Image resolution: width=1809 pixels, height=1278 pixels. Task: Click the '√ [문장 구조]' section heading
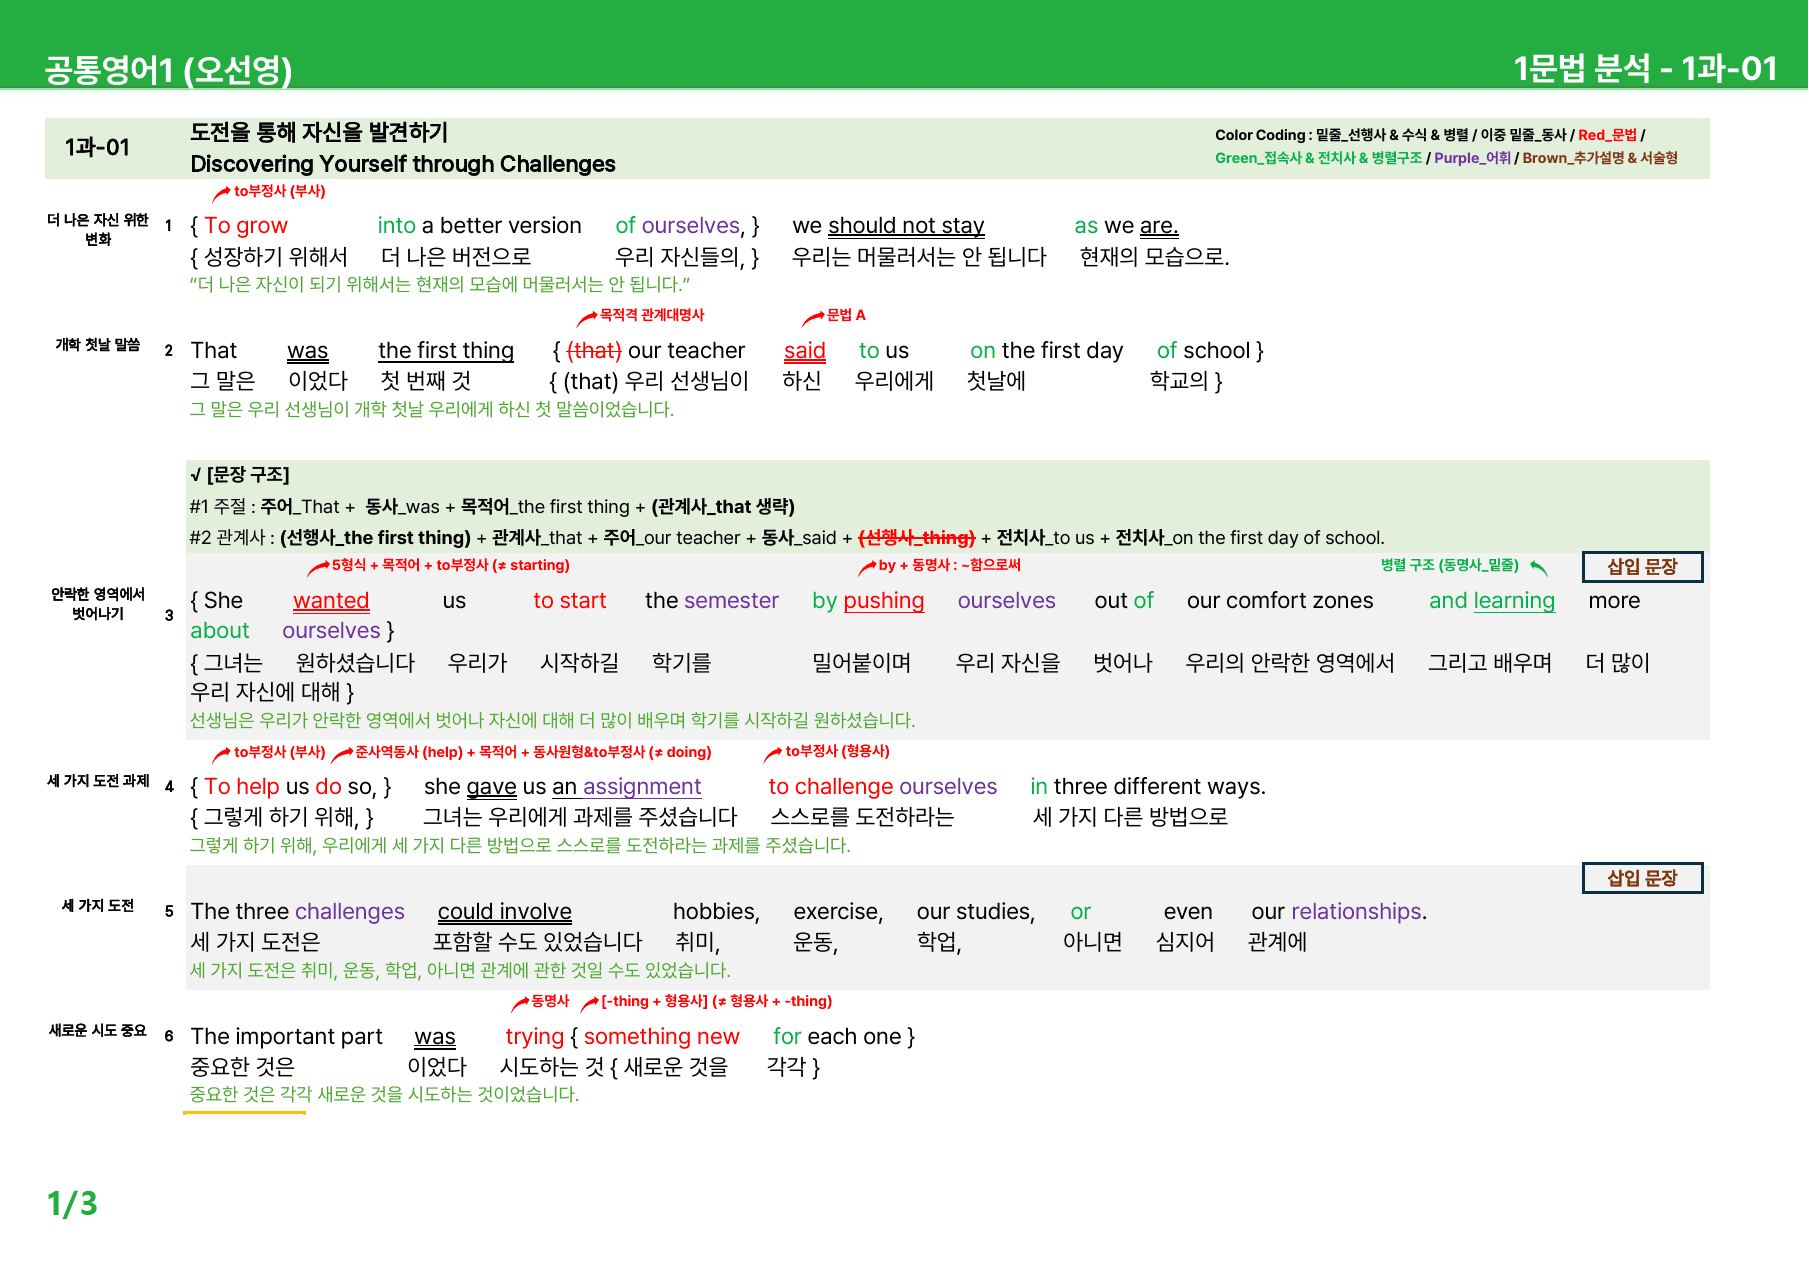click(x=240, y=475)
